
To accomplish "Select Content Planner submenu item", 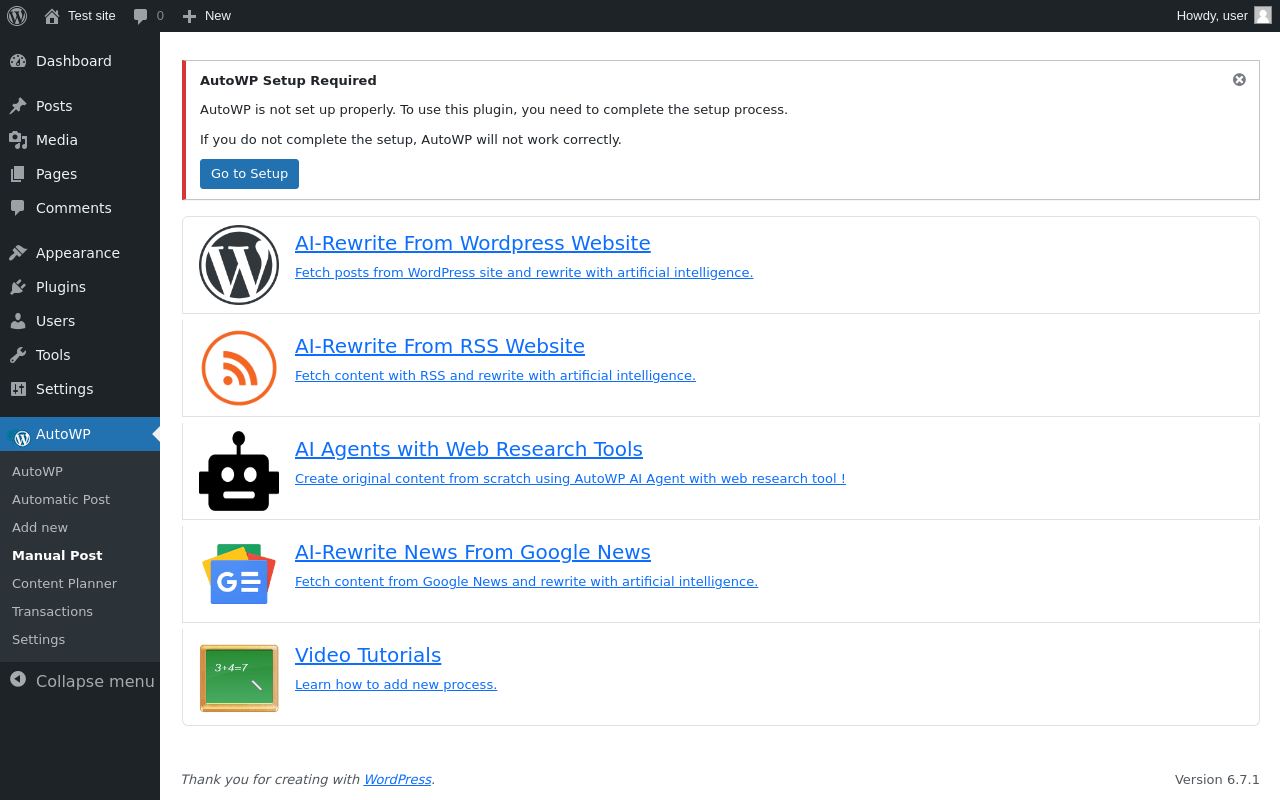I will 64,583.
